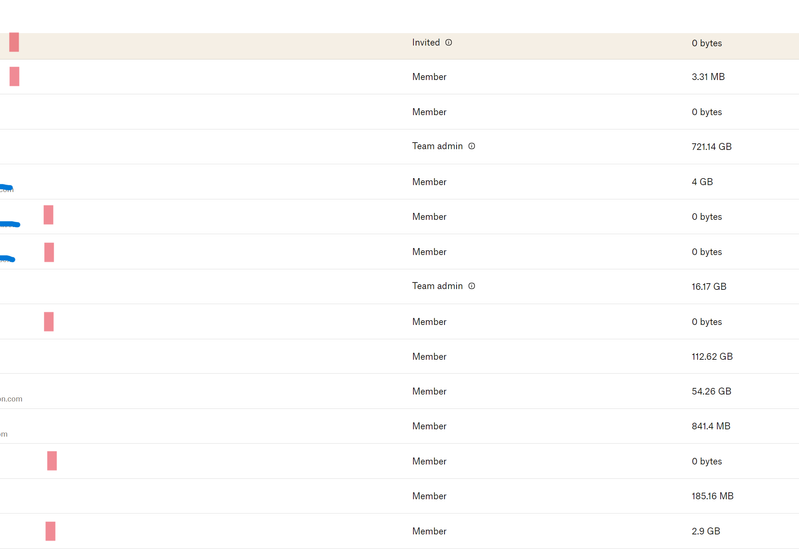The image size is (799, 558).
Task: Select the Invited status label
Action: (x=426, y=43)
